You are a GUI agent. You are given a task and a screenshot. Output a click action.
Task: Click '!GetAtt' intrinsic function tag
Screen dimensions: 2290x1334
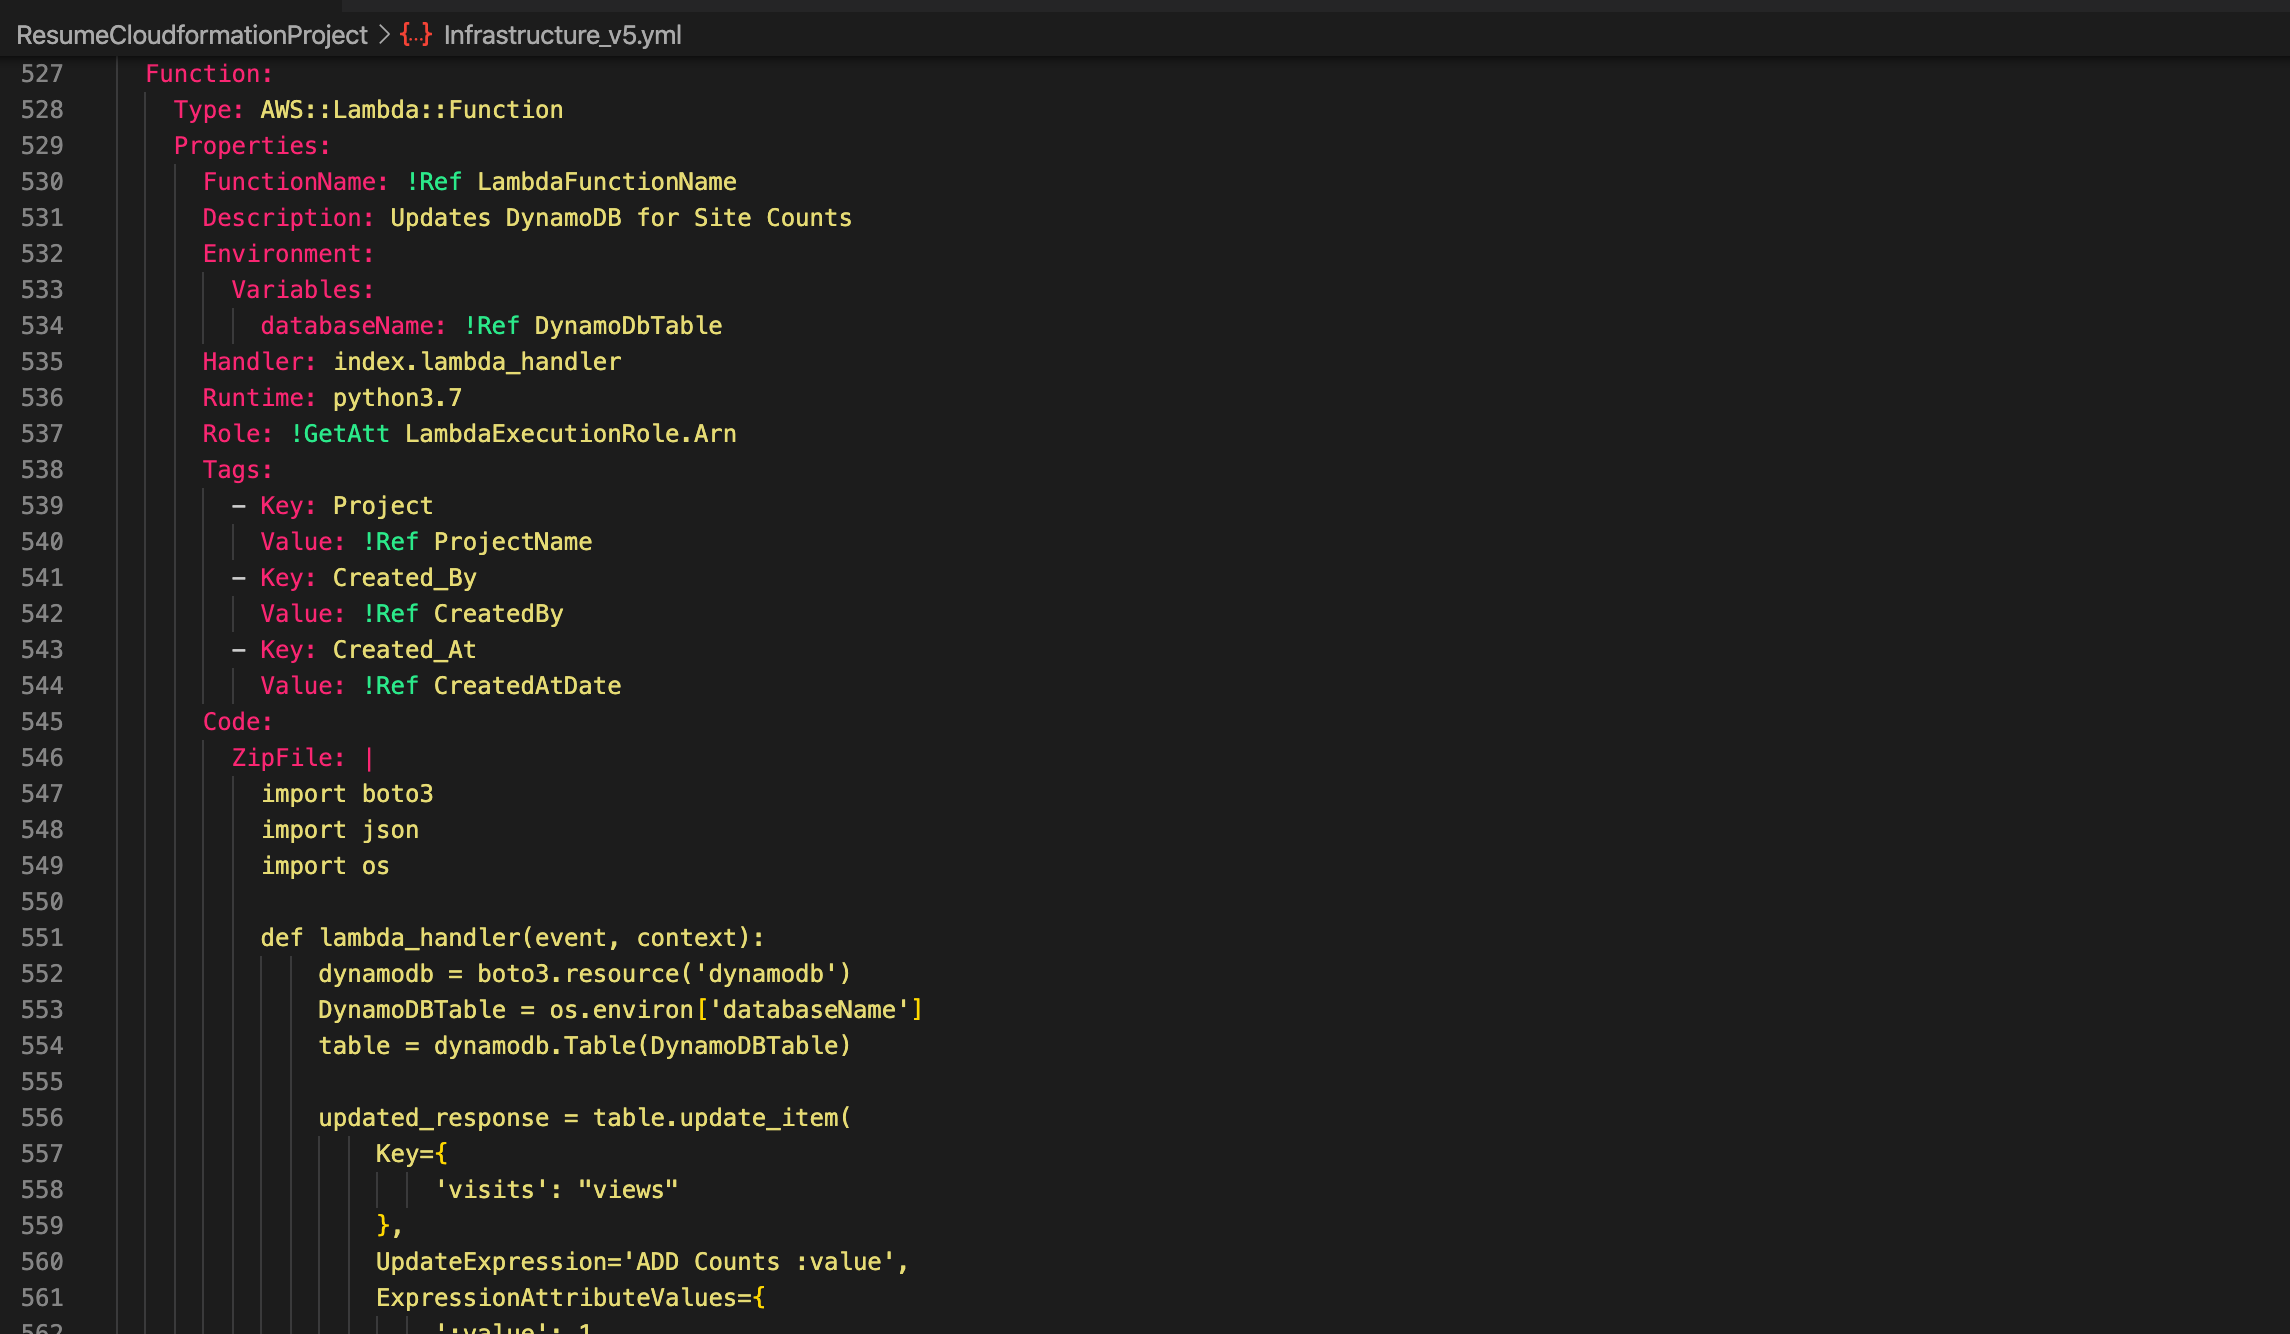click(x=340, y=434)
